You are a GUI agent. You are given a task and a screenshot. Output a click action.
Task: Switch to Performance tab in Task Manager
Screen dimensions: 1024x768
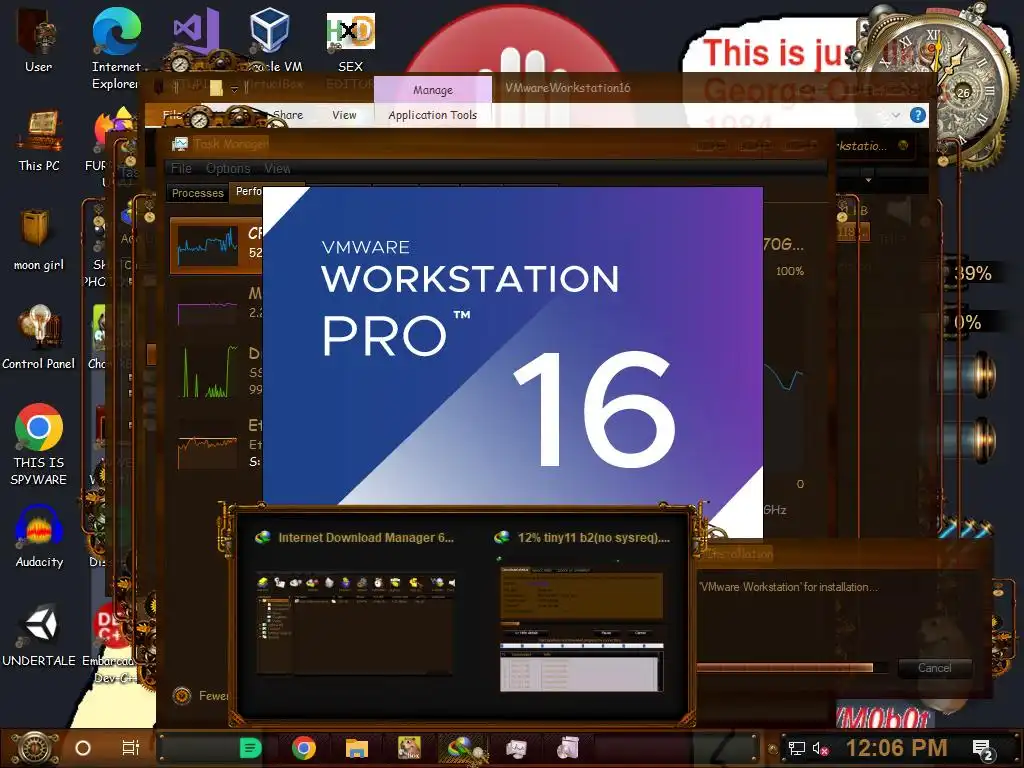click(x=248, y=192)
